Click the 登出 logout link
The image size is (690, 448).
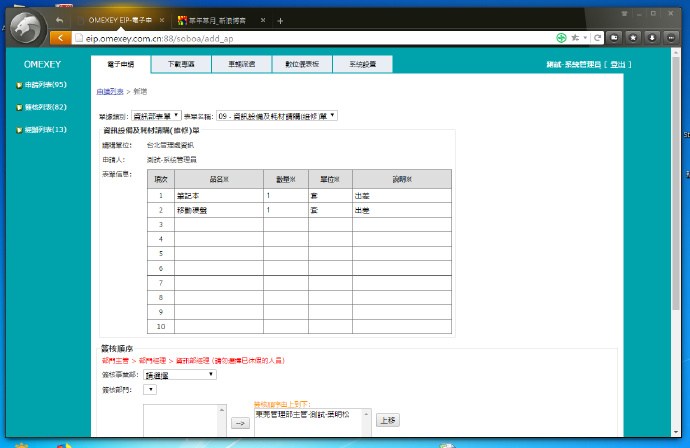click(x=617, y=65)
